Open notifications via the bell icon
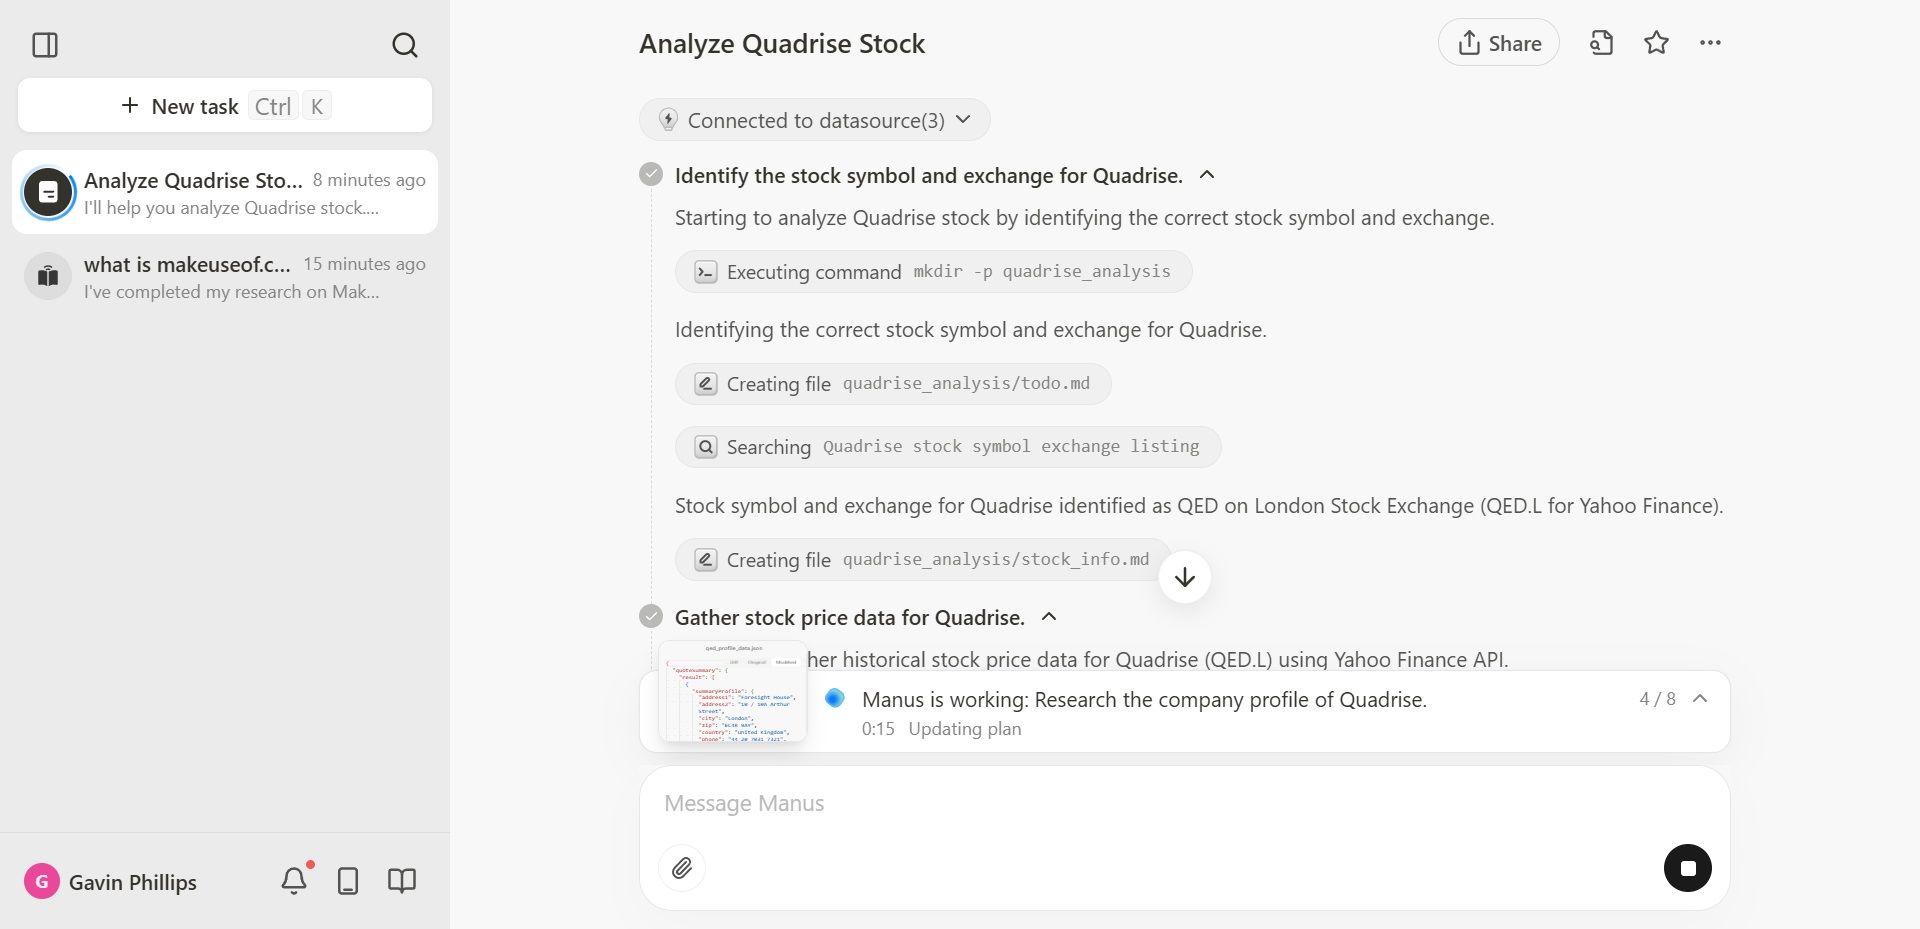This screenshot has height=929, width=1920. [294, 881]
